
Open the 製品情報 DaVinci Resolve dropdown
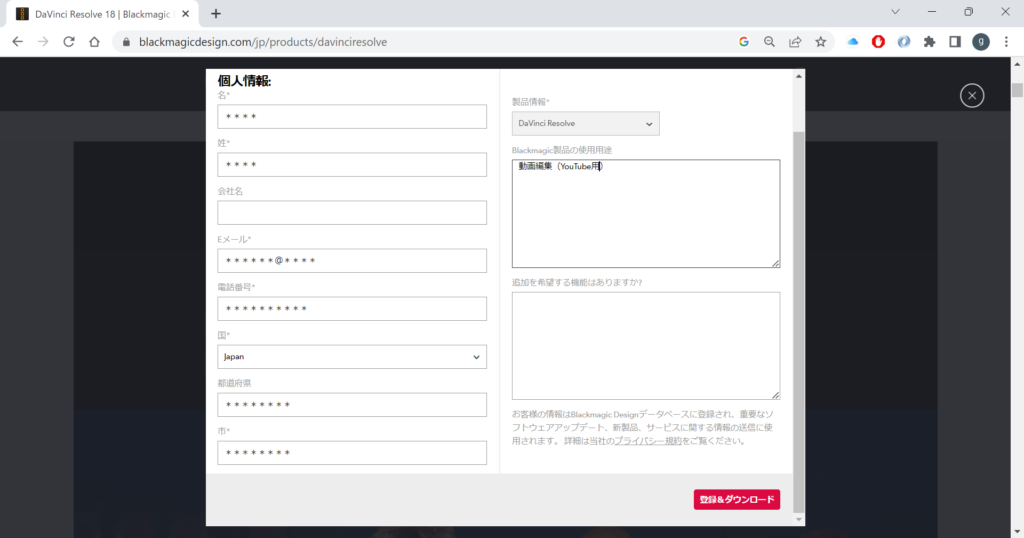(585, 123)
